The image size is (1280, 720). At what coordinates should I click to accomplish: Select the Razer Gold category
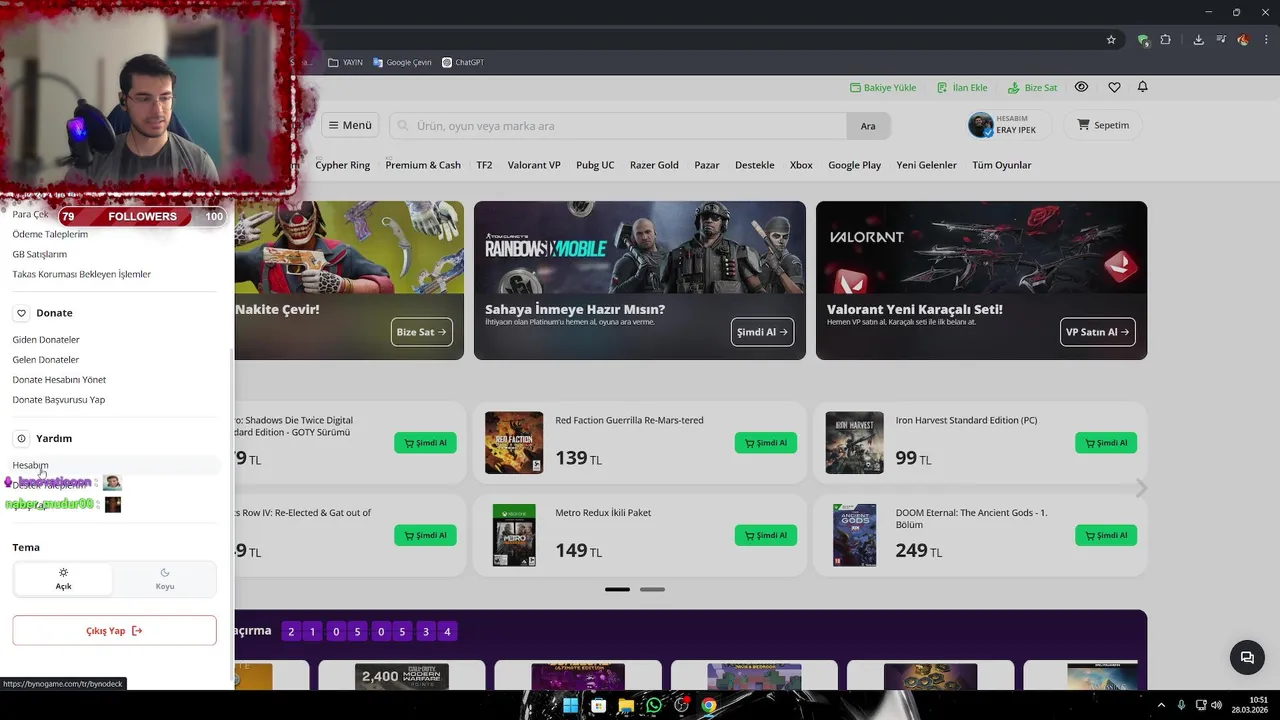coord(654,165)
